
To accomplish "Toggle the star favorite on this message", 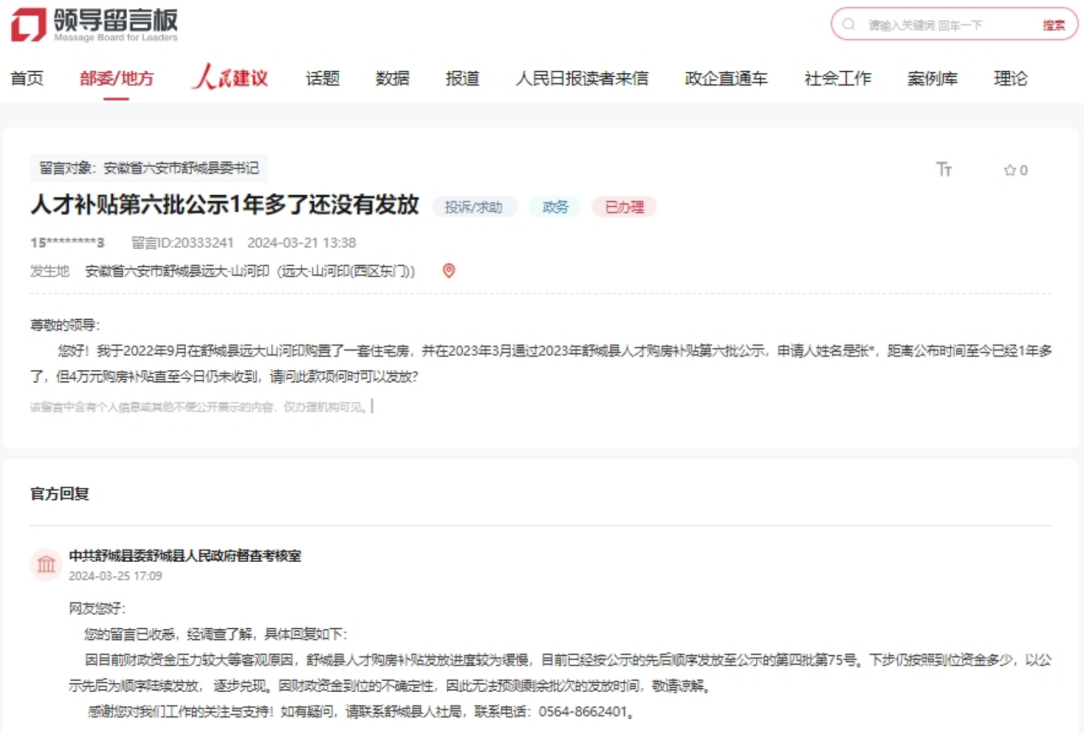I will point(1012,170).
